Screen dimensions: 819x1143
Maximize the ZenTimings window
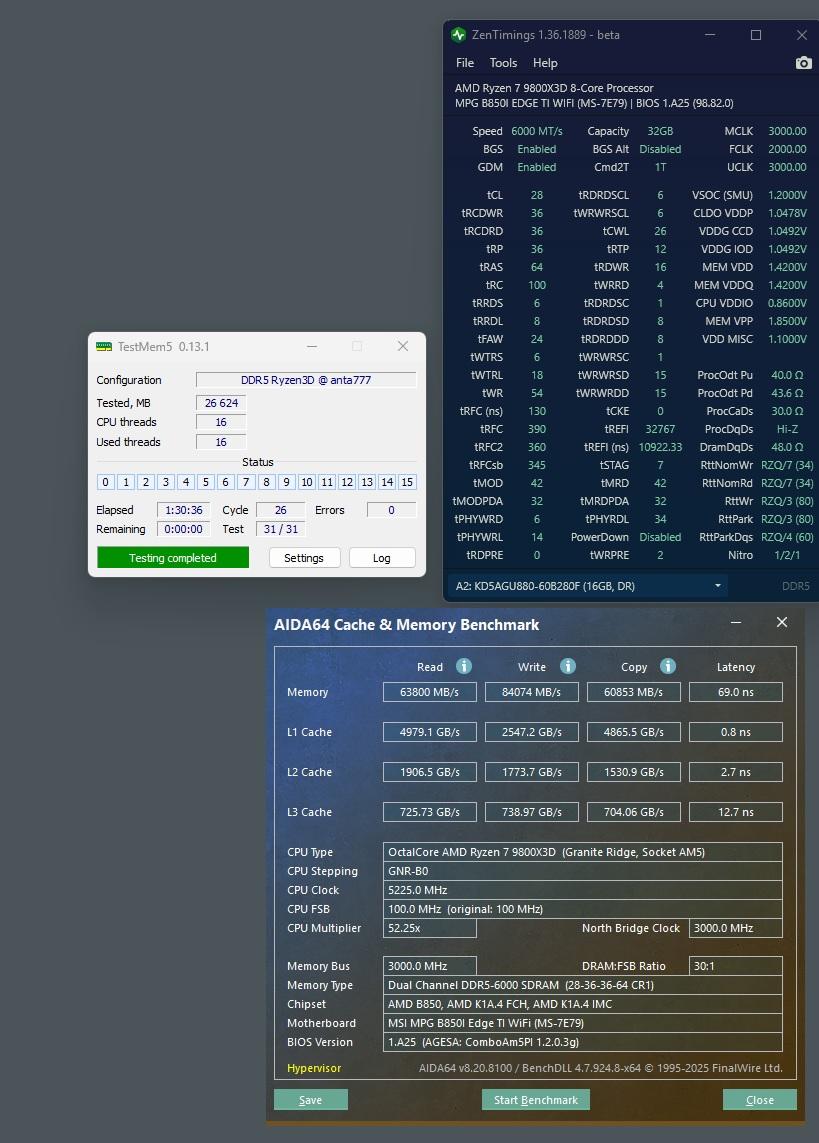756,35
